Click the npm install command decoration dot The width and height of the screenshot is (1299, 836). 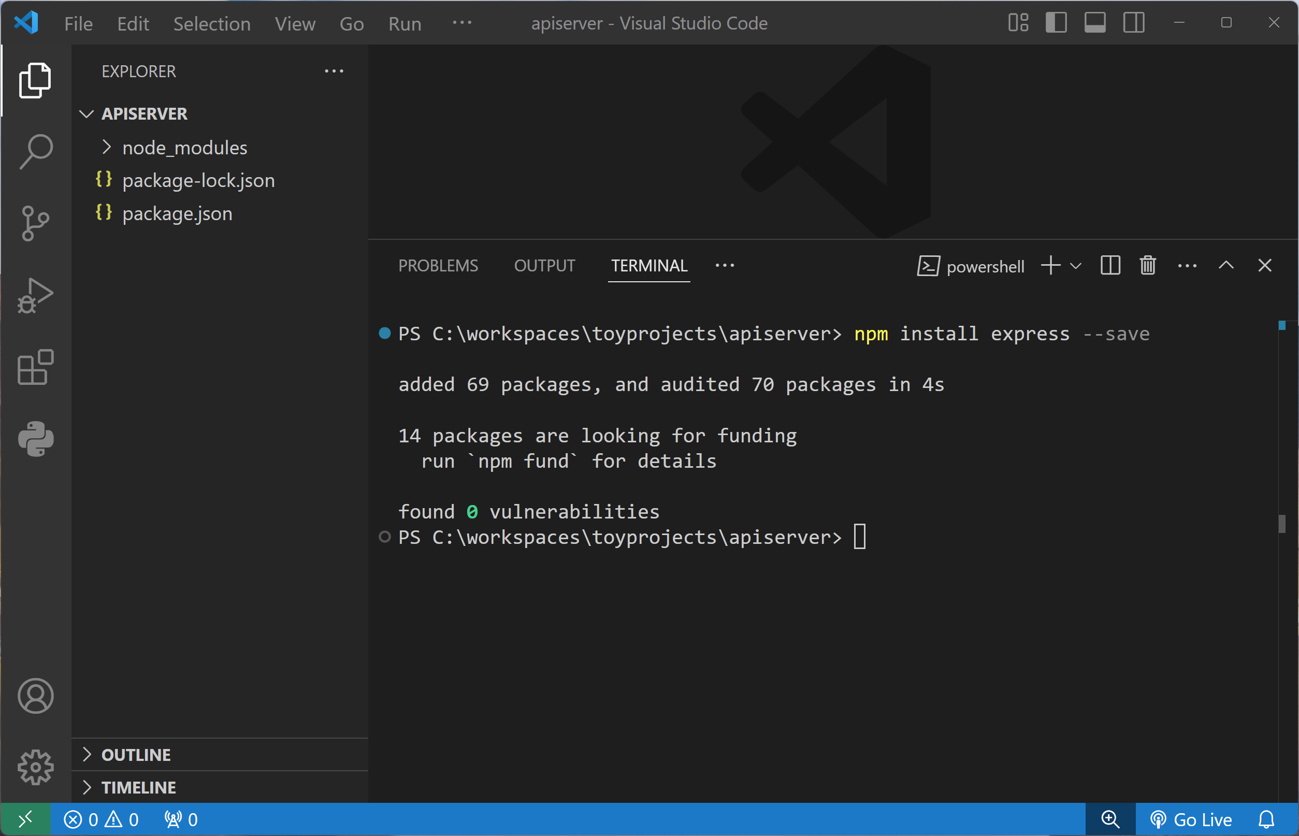coord(385,333)
